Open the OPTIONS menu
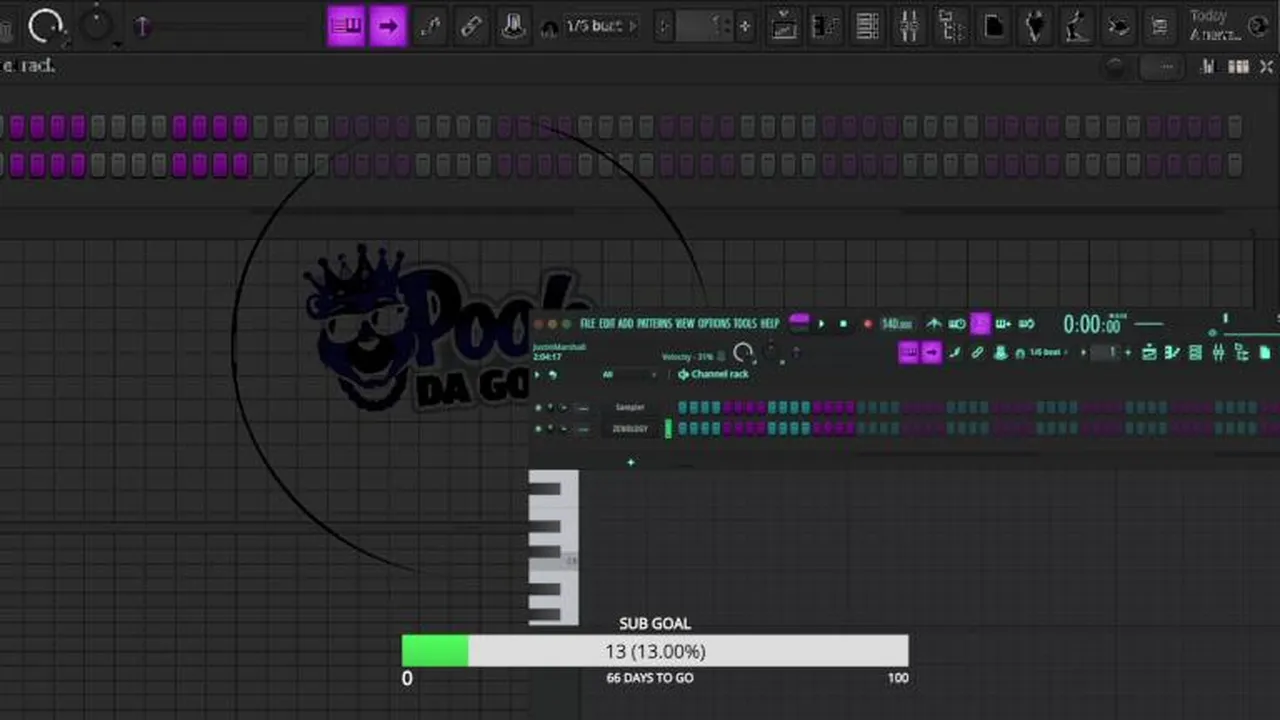 point(714,323)
